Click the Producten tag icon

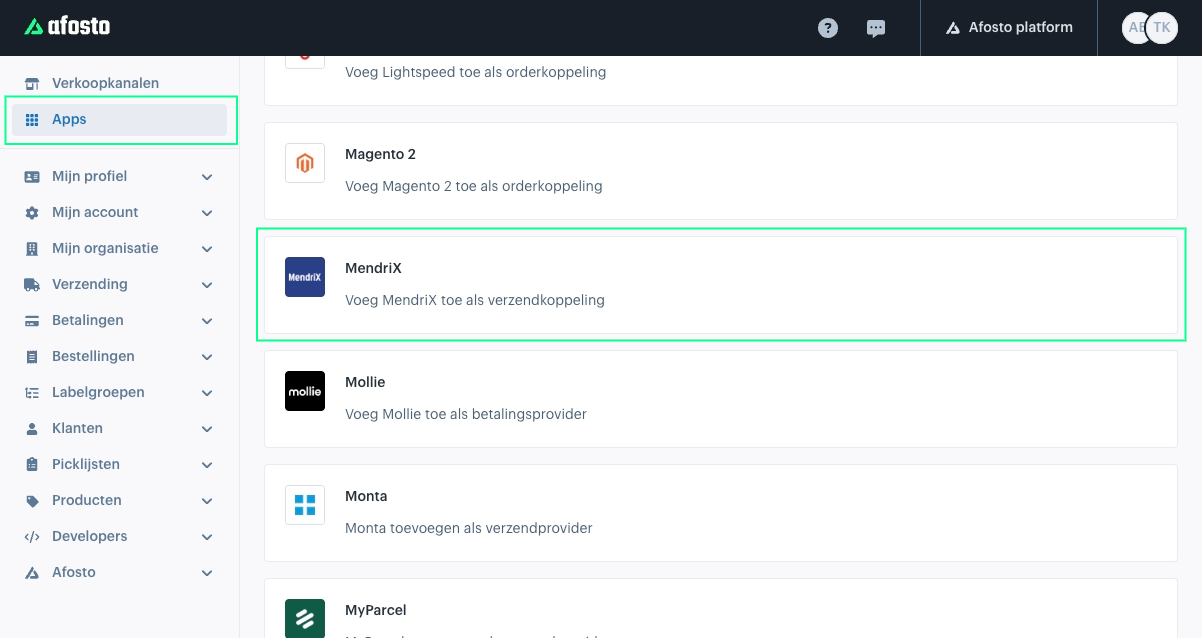(32, 500)
